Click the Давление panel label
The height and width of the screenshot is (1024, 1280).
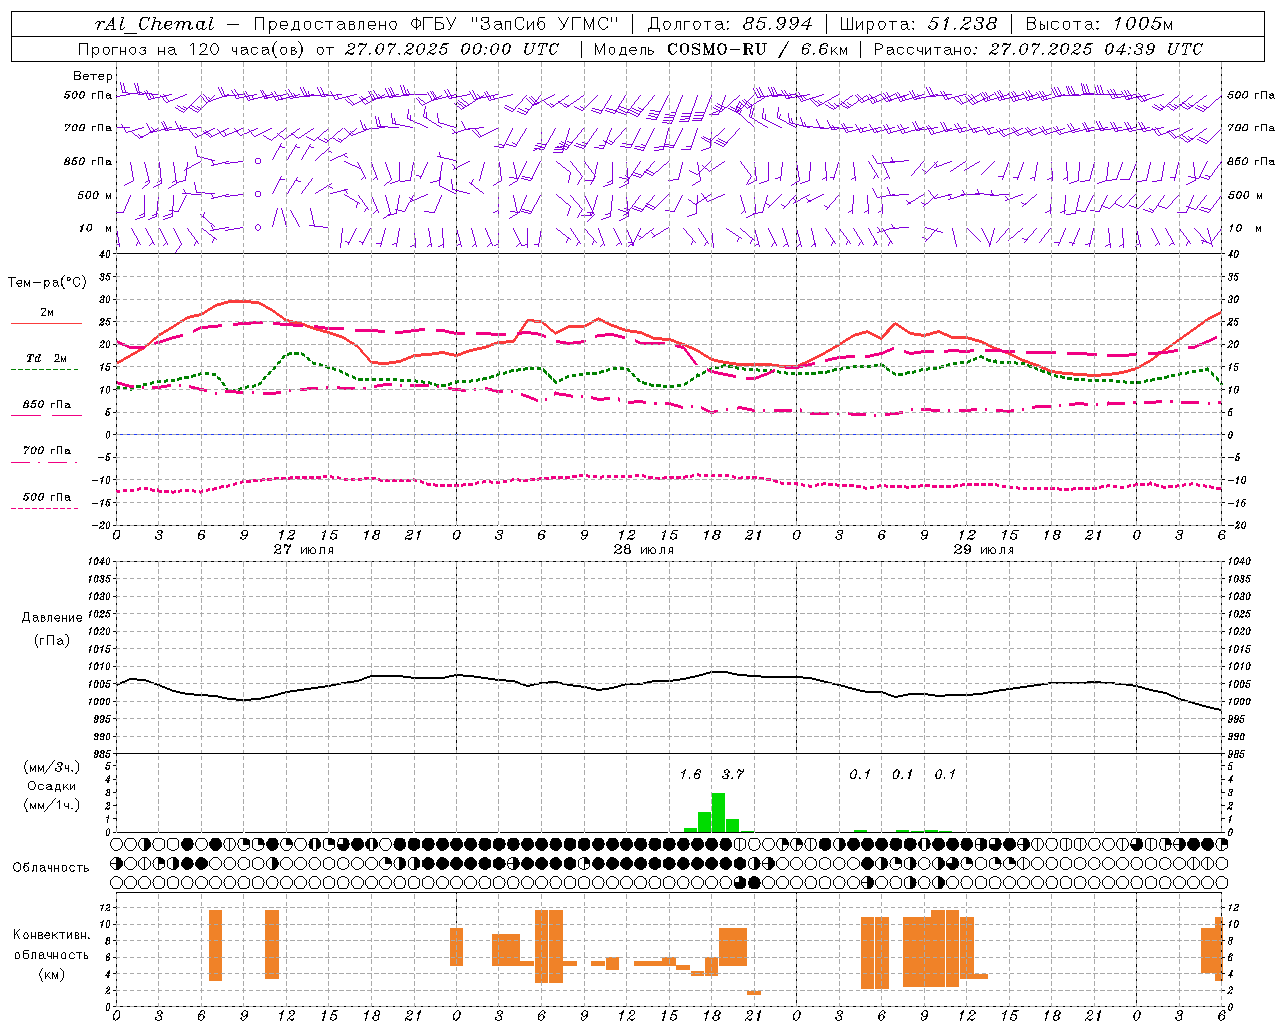52,618
